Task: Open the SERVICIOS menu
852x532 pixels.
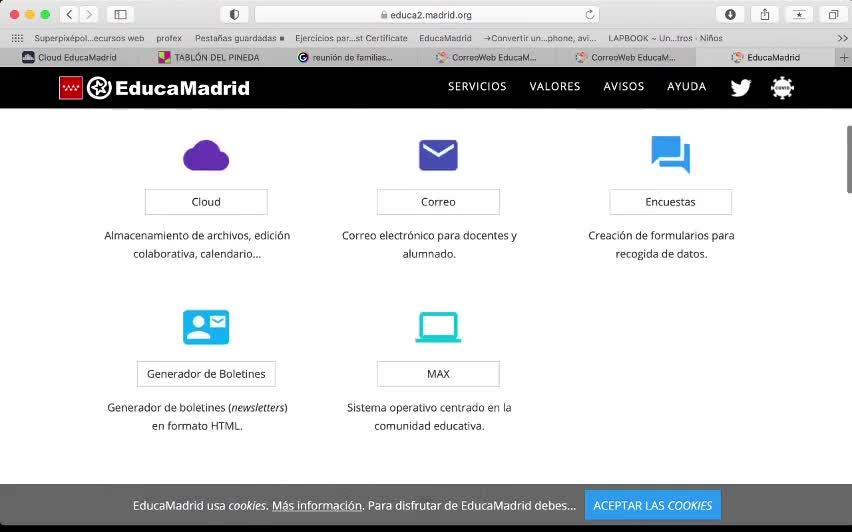Action: [477, 86]
